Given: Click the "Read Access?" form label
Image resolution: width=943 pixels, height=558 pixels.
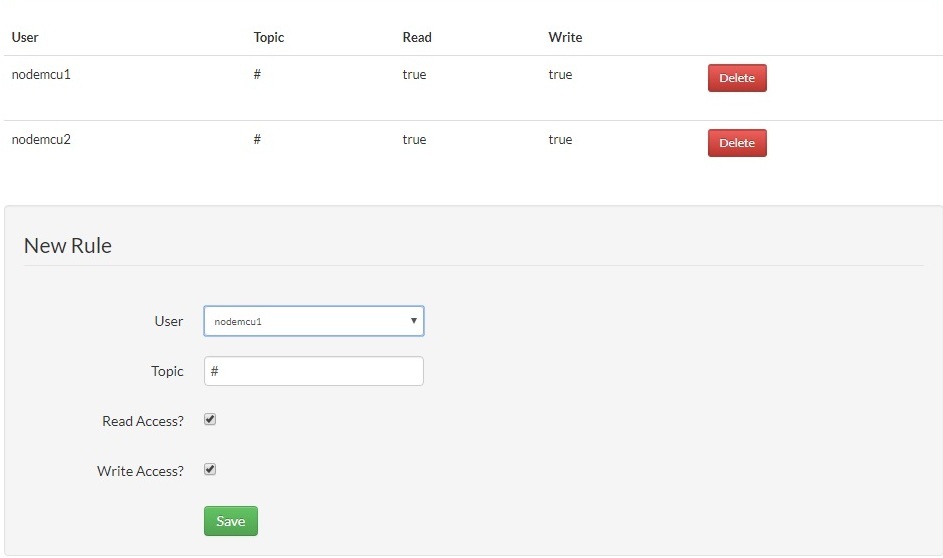Looking at the screenshot, I should click(x=143, y=421).
